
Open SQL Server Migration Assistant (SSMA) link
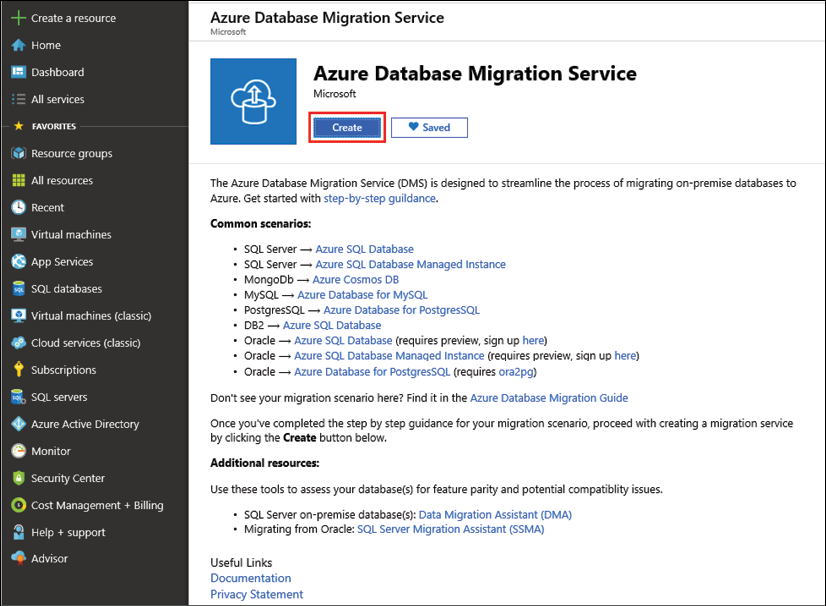click(450, 529)
